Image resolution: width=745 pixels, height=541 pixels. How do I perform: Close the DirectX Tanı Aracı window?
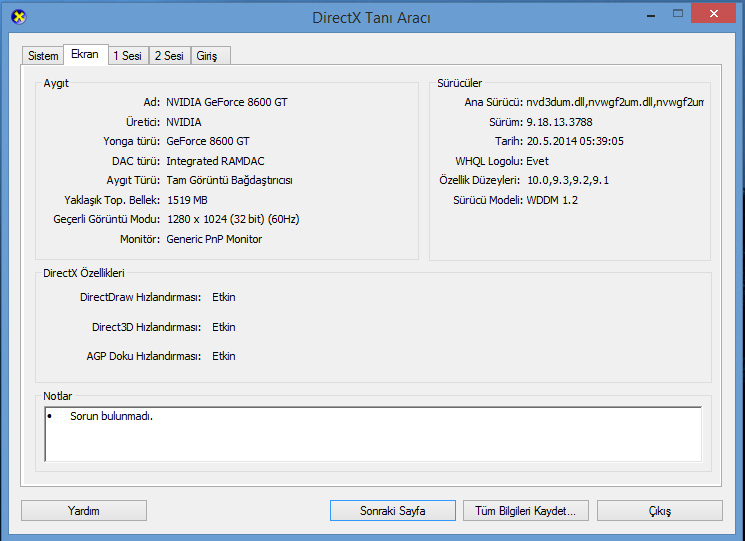713,13
